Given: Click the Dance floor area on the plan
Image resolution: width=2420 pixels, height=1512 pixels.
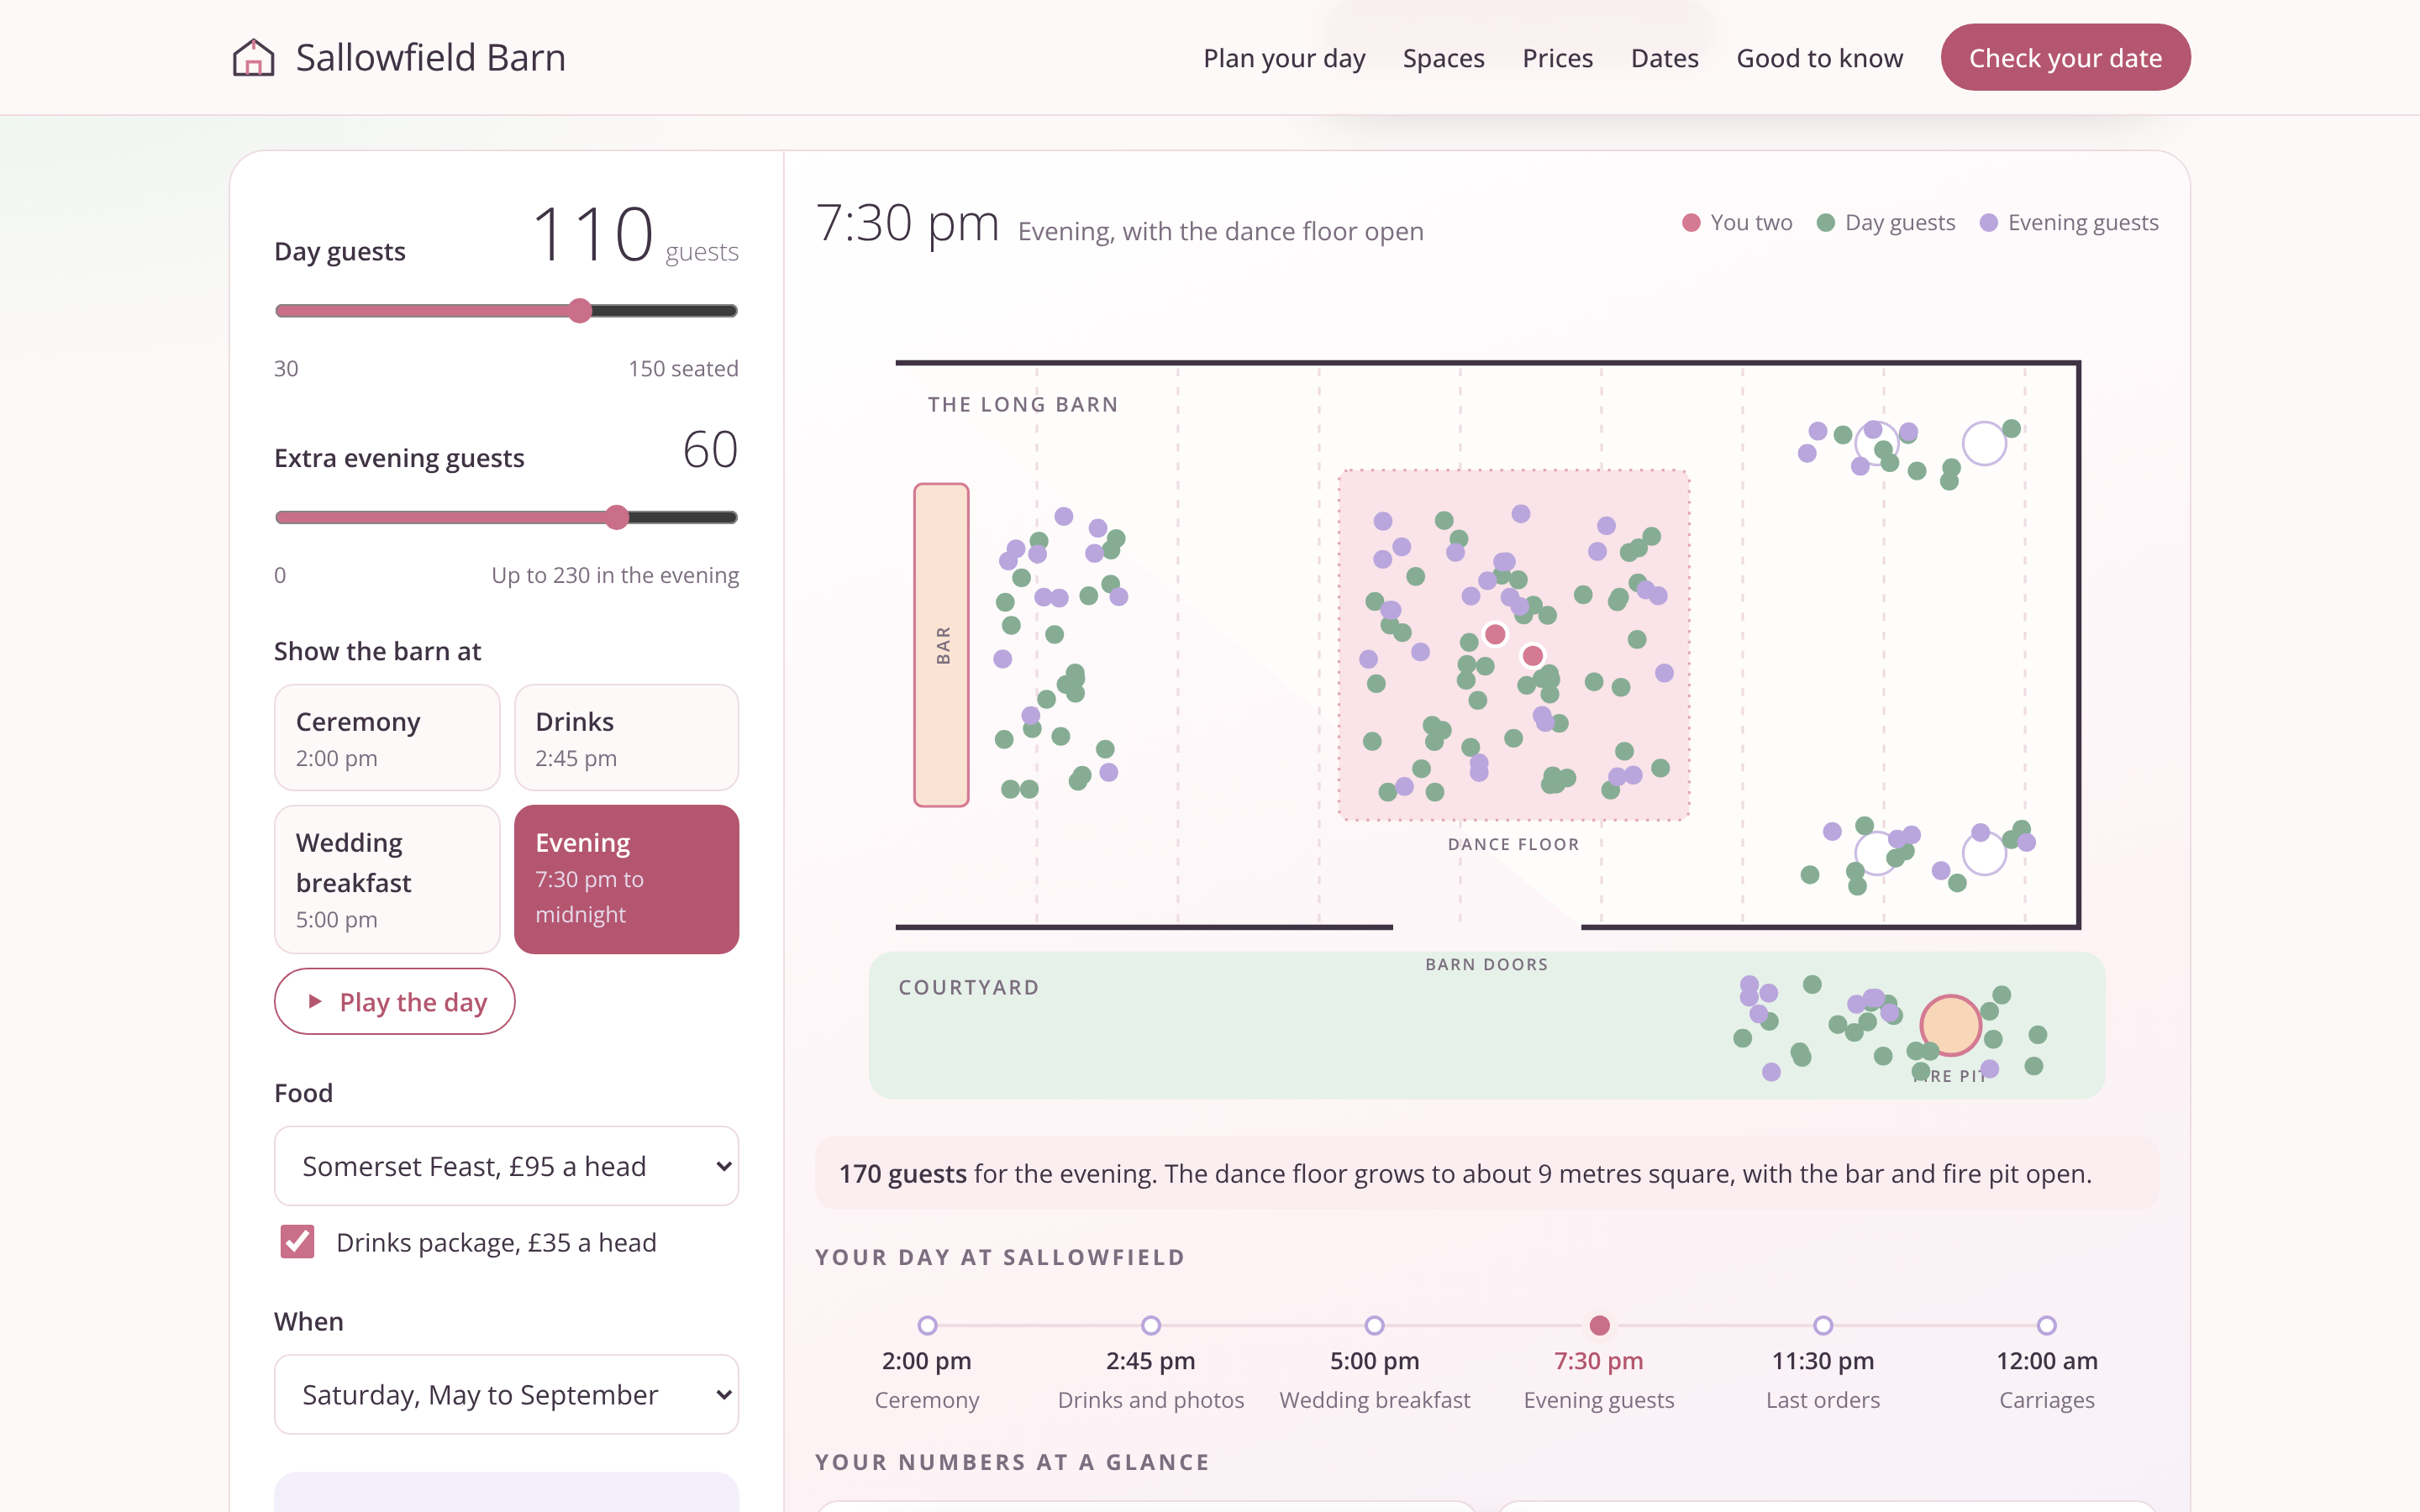Looking at the screenshot, I should click(1514, 645).
